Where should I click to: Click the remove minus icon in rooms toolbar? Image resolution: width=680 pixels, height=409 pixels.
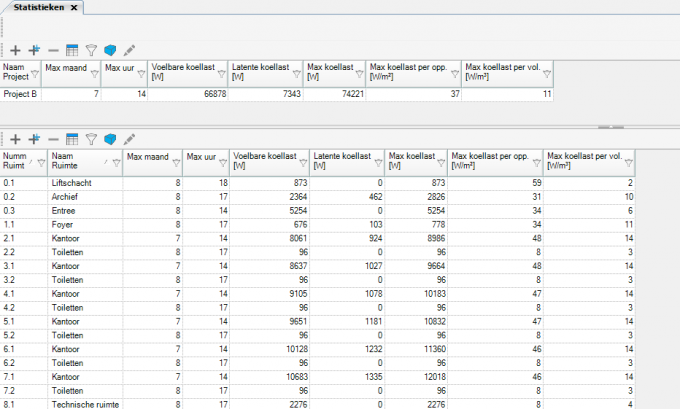(x=53, y=139)
